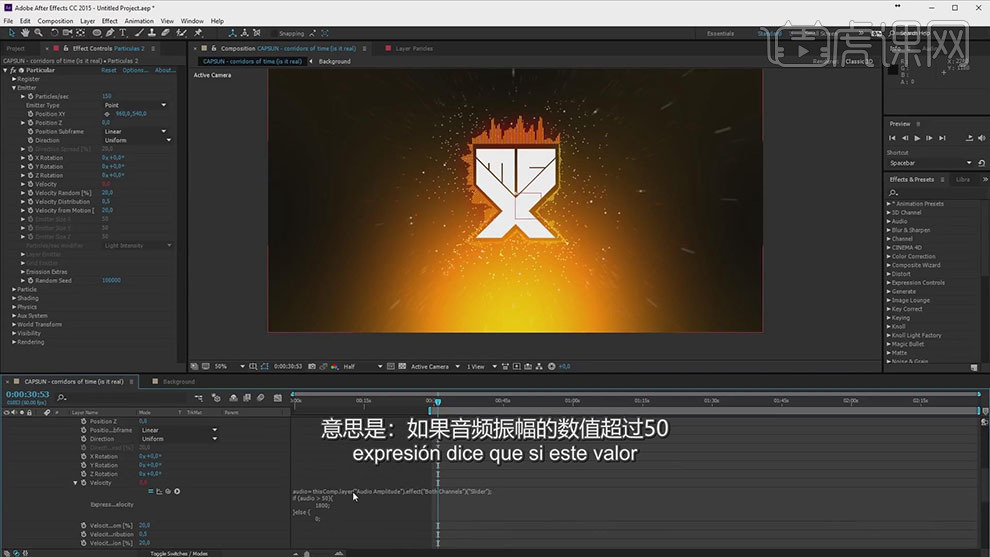
Task: Open the Active Camera view dropdown
Action: (435, 366)
